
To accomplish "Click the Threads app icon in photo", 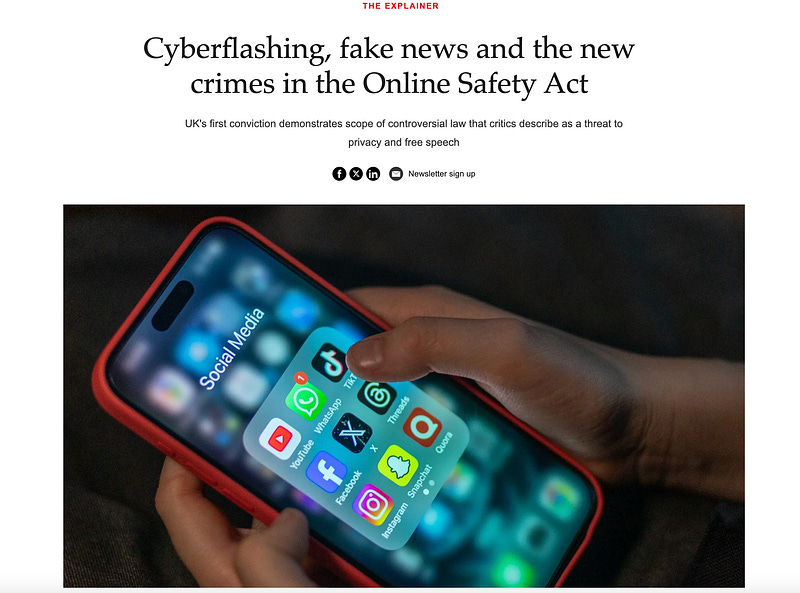I will (377, 396).
